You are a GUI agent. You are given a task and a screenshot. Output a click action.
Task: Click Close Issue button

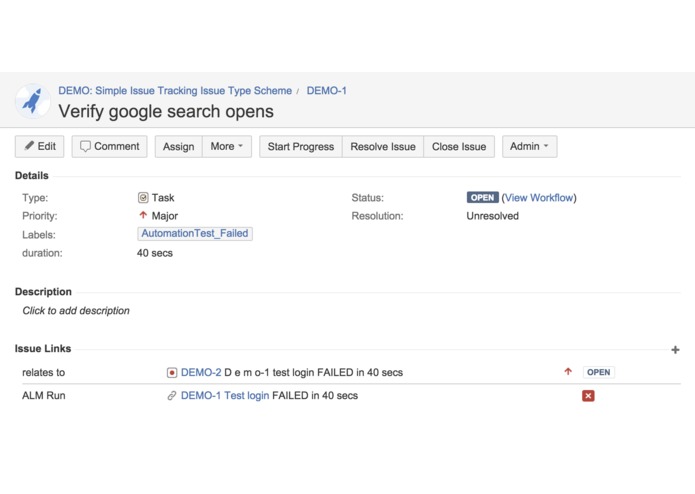click(459, 147)
